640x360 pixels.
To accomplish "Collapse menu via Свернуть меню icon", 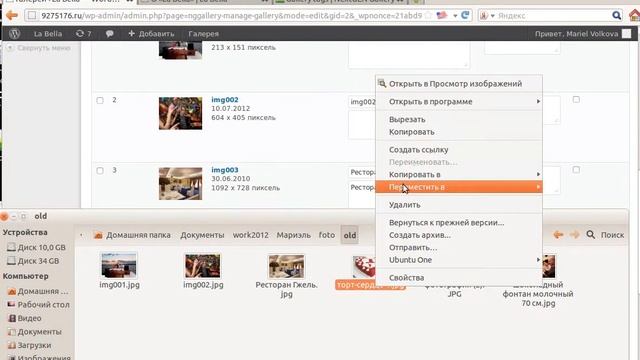I will coord(10,48).
